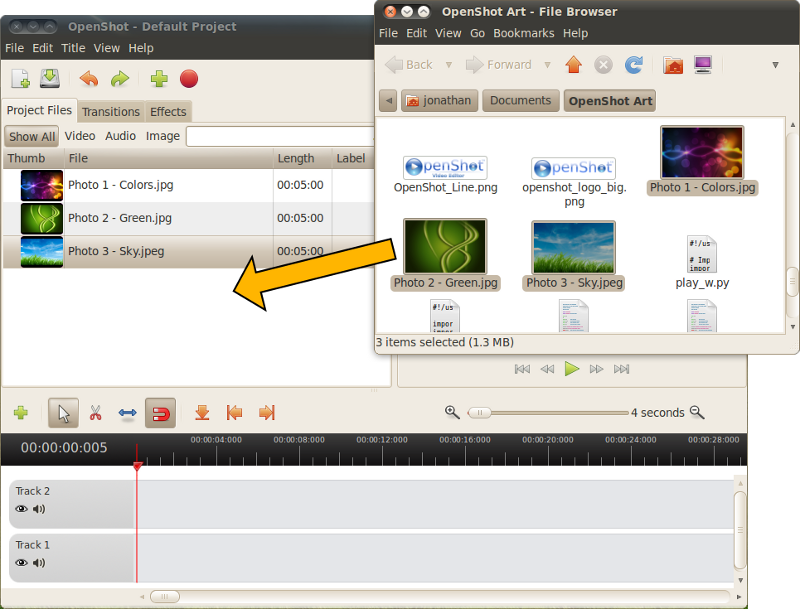
Task: Expand the file browser toolbar overflow arrow
Action: click(x=775, y=65)
